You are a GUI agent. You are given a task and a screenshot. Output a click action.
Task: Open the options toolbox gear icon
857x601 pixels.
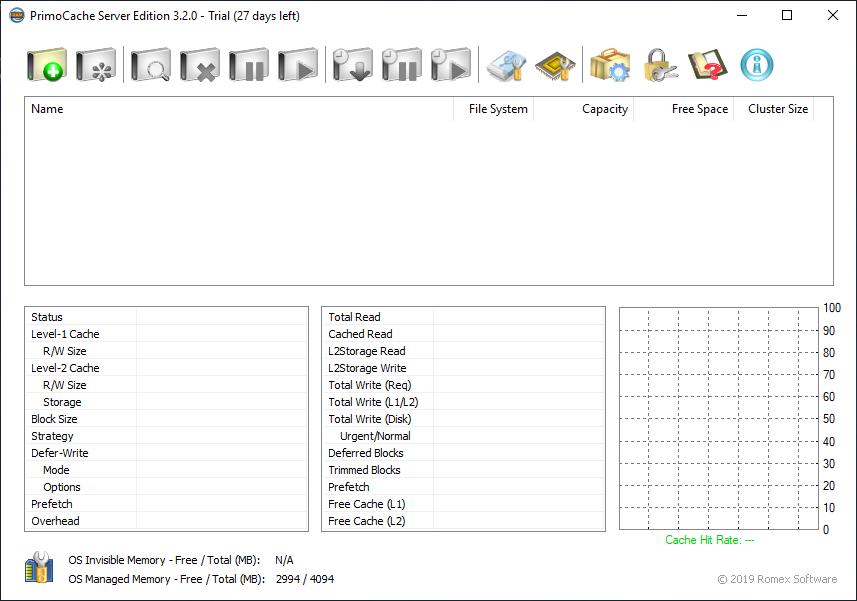pyautogui.click(x=609, y=66)
